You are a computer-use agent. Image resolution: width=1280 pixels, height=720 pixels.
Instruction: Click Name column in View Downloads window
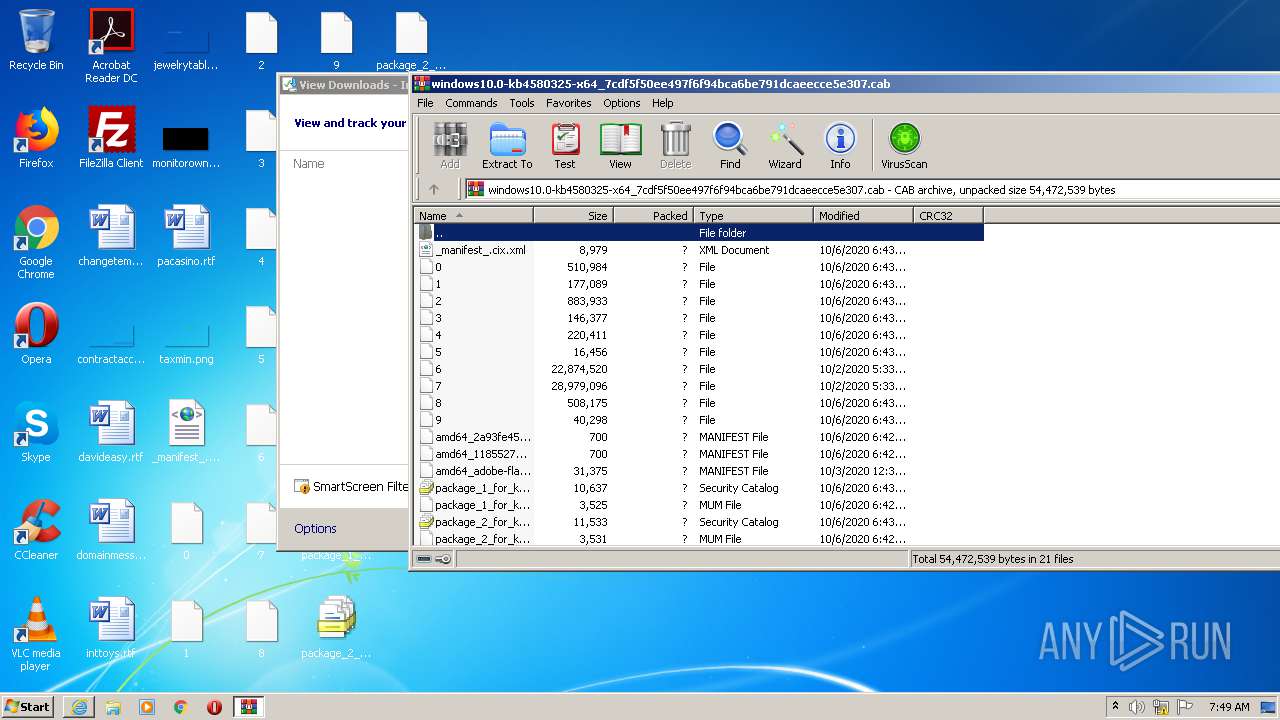pyautogui.click(x=309, y=164)
